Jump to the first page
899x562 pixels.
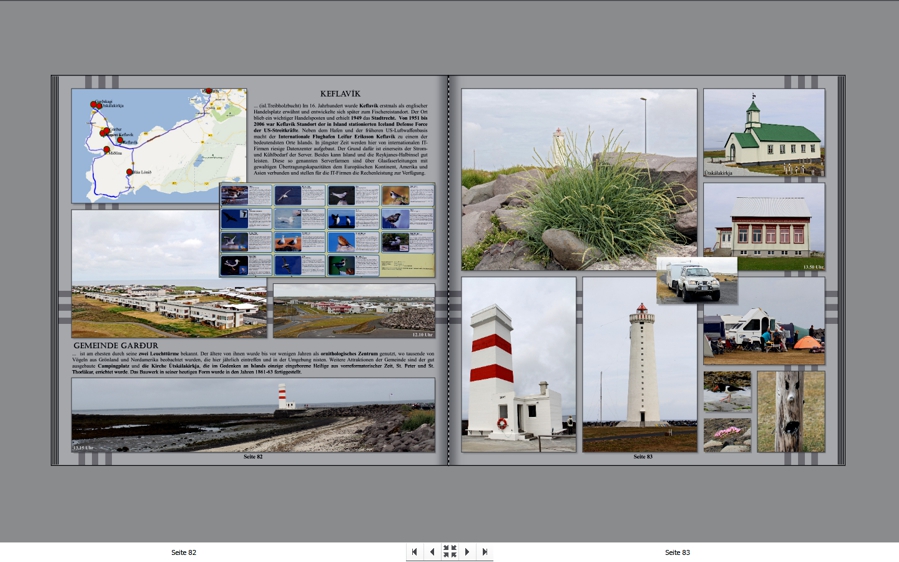click(415, 552)
